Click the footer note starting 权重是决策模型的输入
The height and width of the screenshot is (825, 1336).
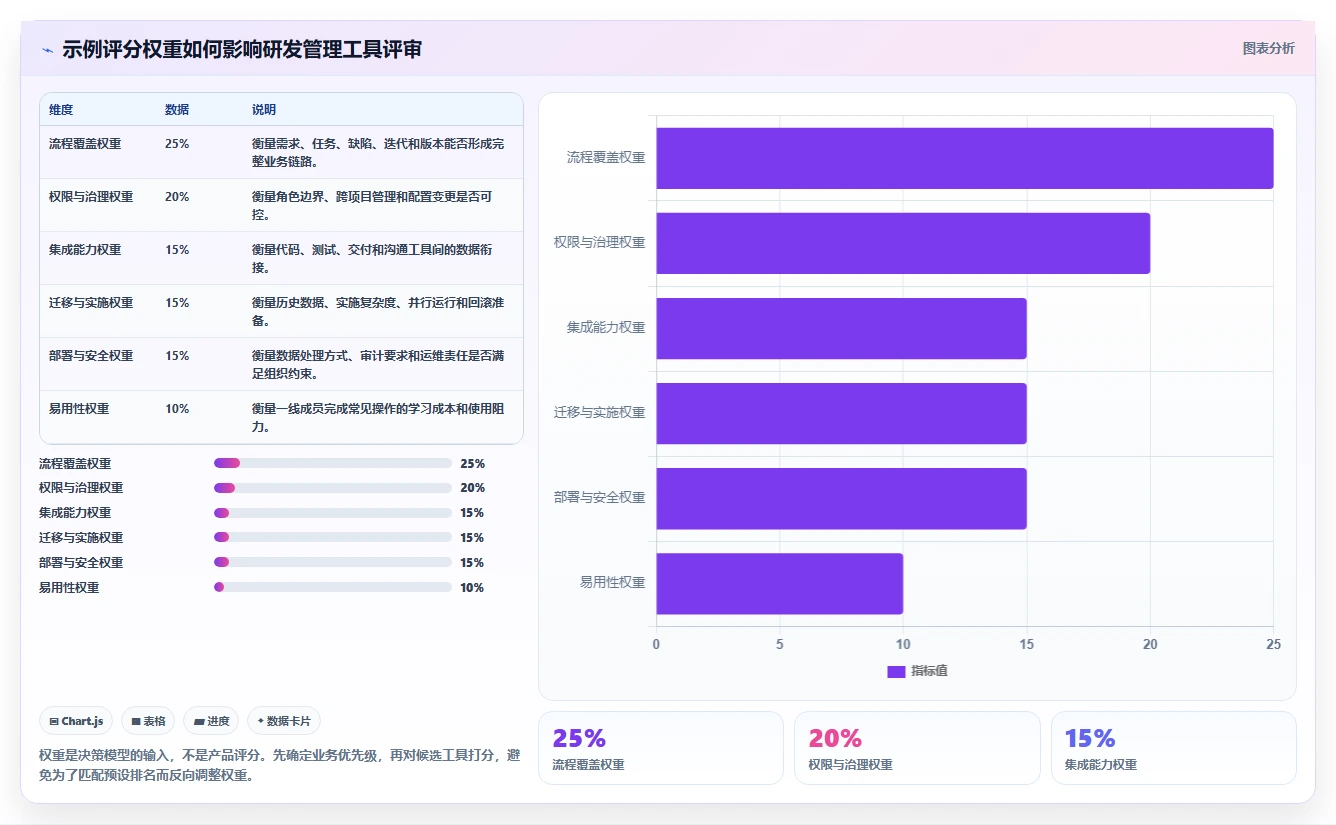[279, 765]
